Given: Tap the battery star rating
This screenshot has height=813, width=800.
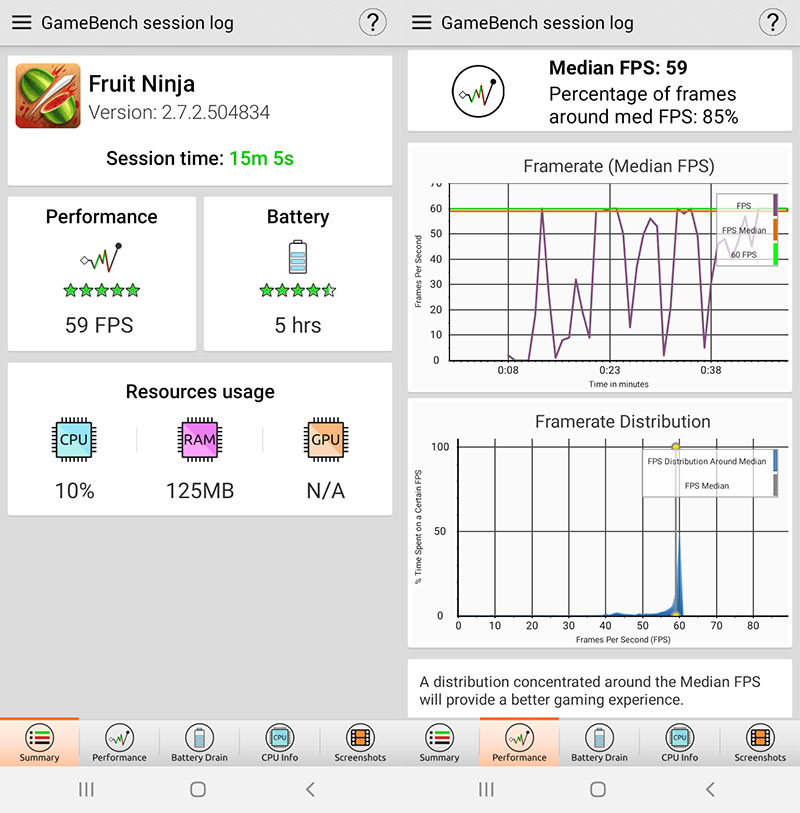Looking at the screenshot, I should pyautogui.click(x=298, y=290).
